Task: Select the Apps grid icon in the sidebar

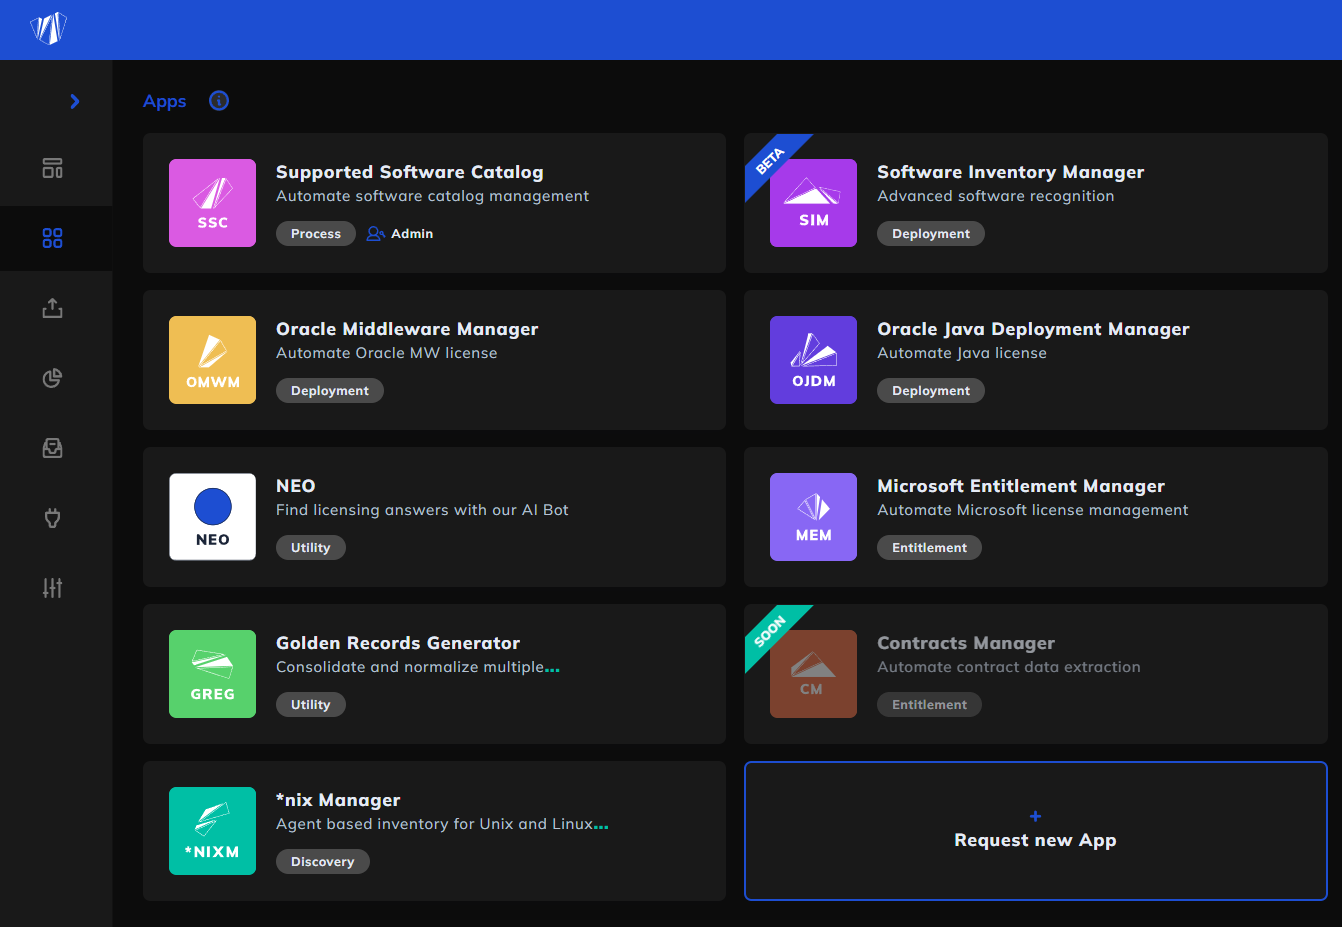Action: coord(53,238)
